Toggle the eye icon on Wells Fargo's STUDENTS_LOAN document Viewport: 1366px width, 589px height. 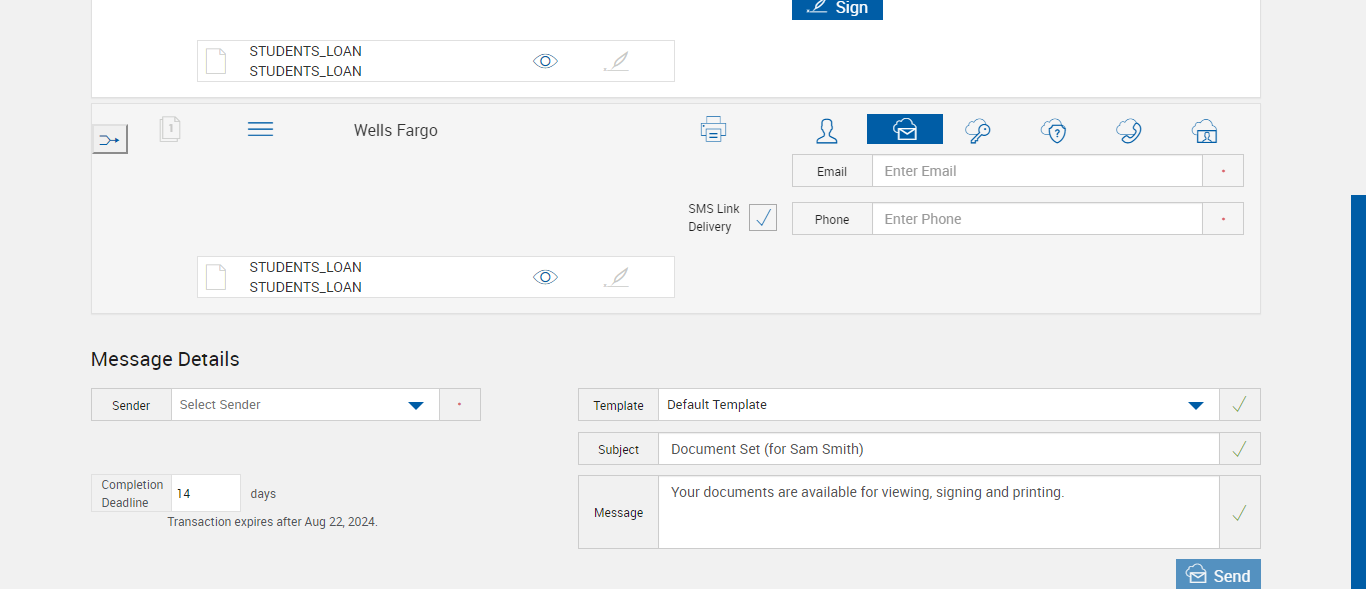(545, 277)
